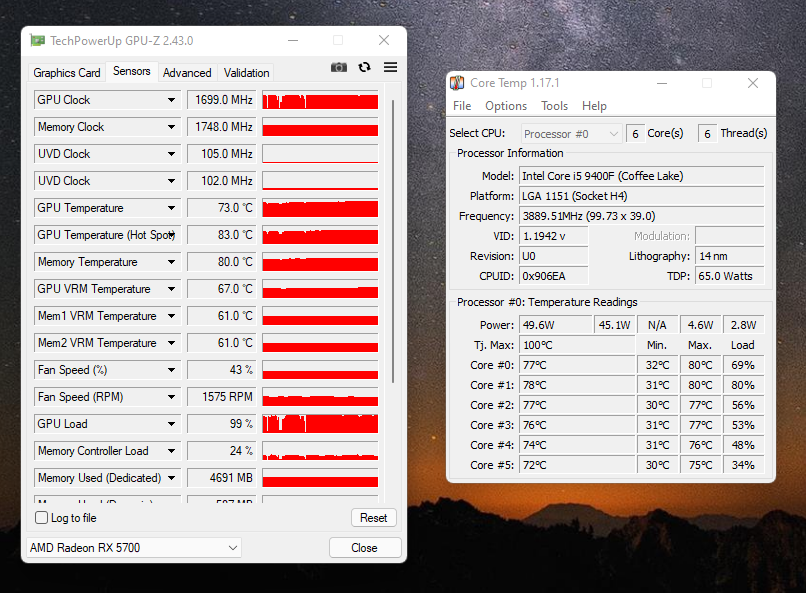
Task: Click the Fan Speed value 1575 RPM
Action: tap(221, 397)
